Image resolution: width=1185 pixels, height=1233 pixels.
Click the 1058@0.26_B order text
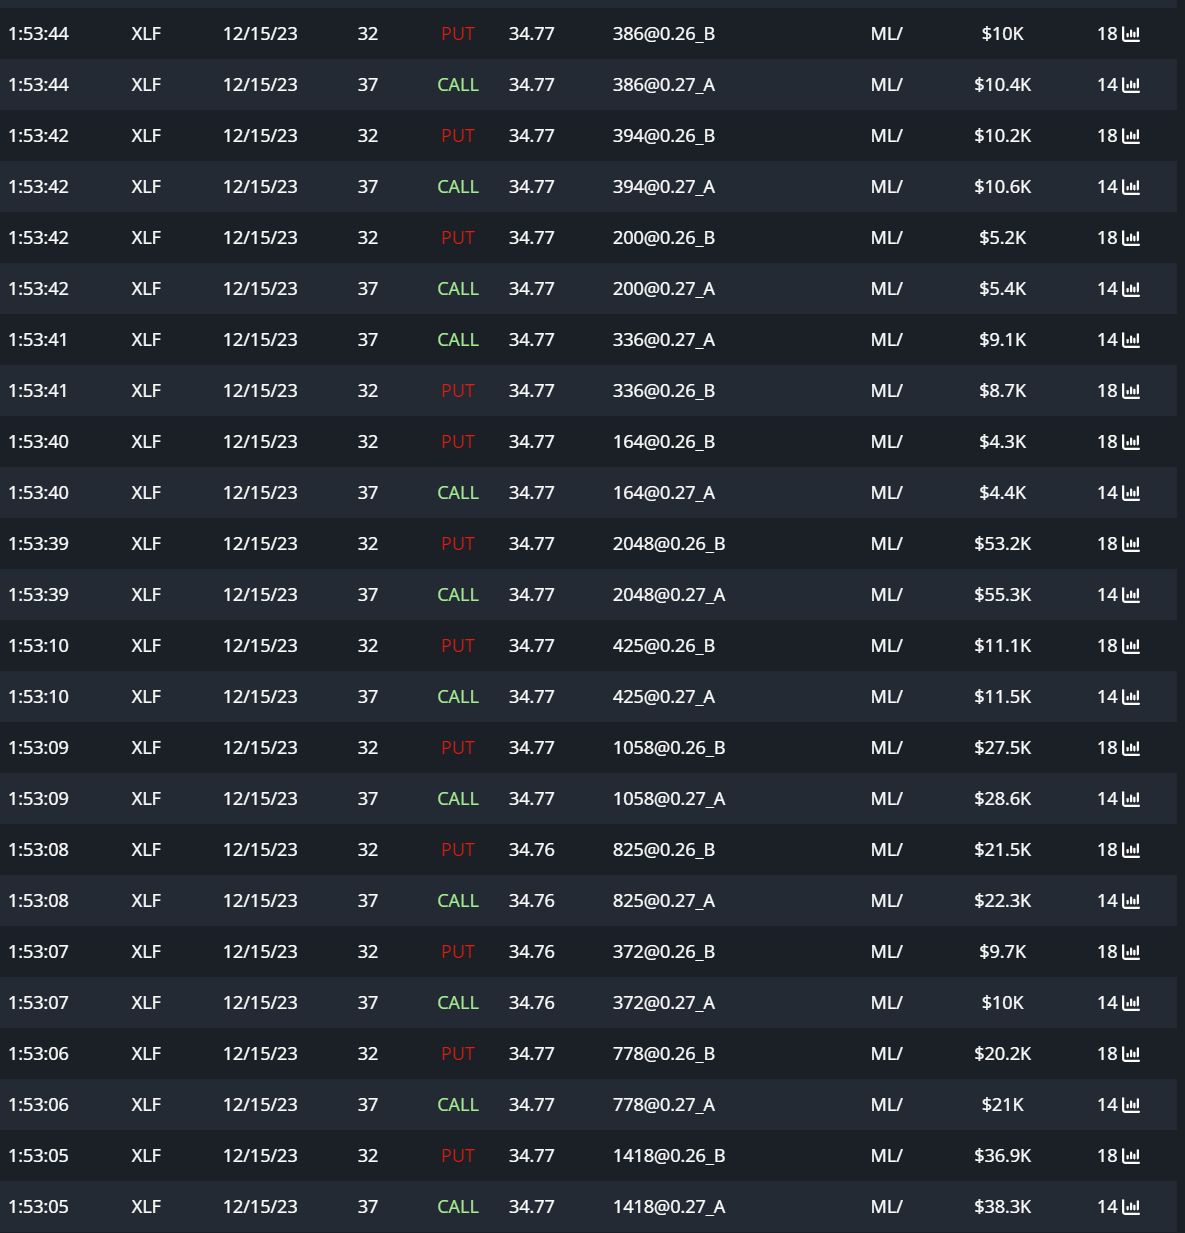point(669,748)
